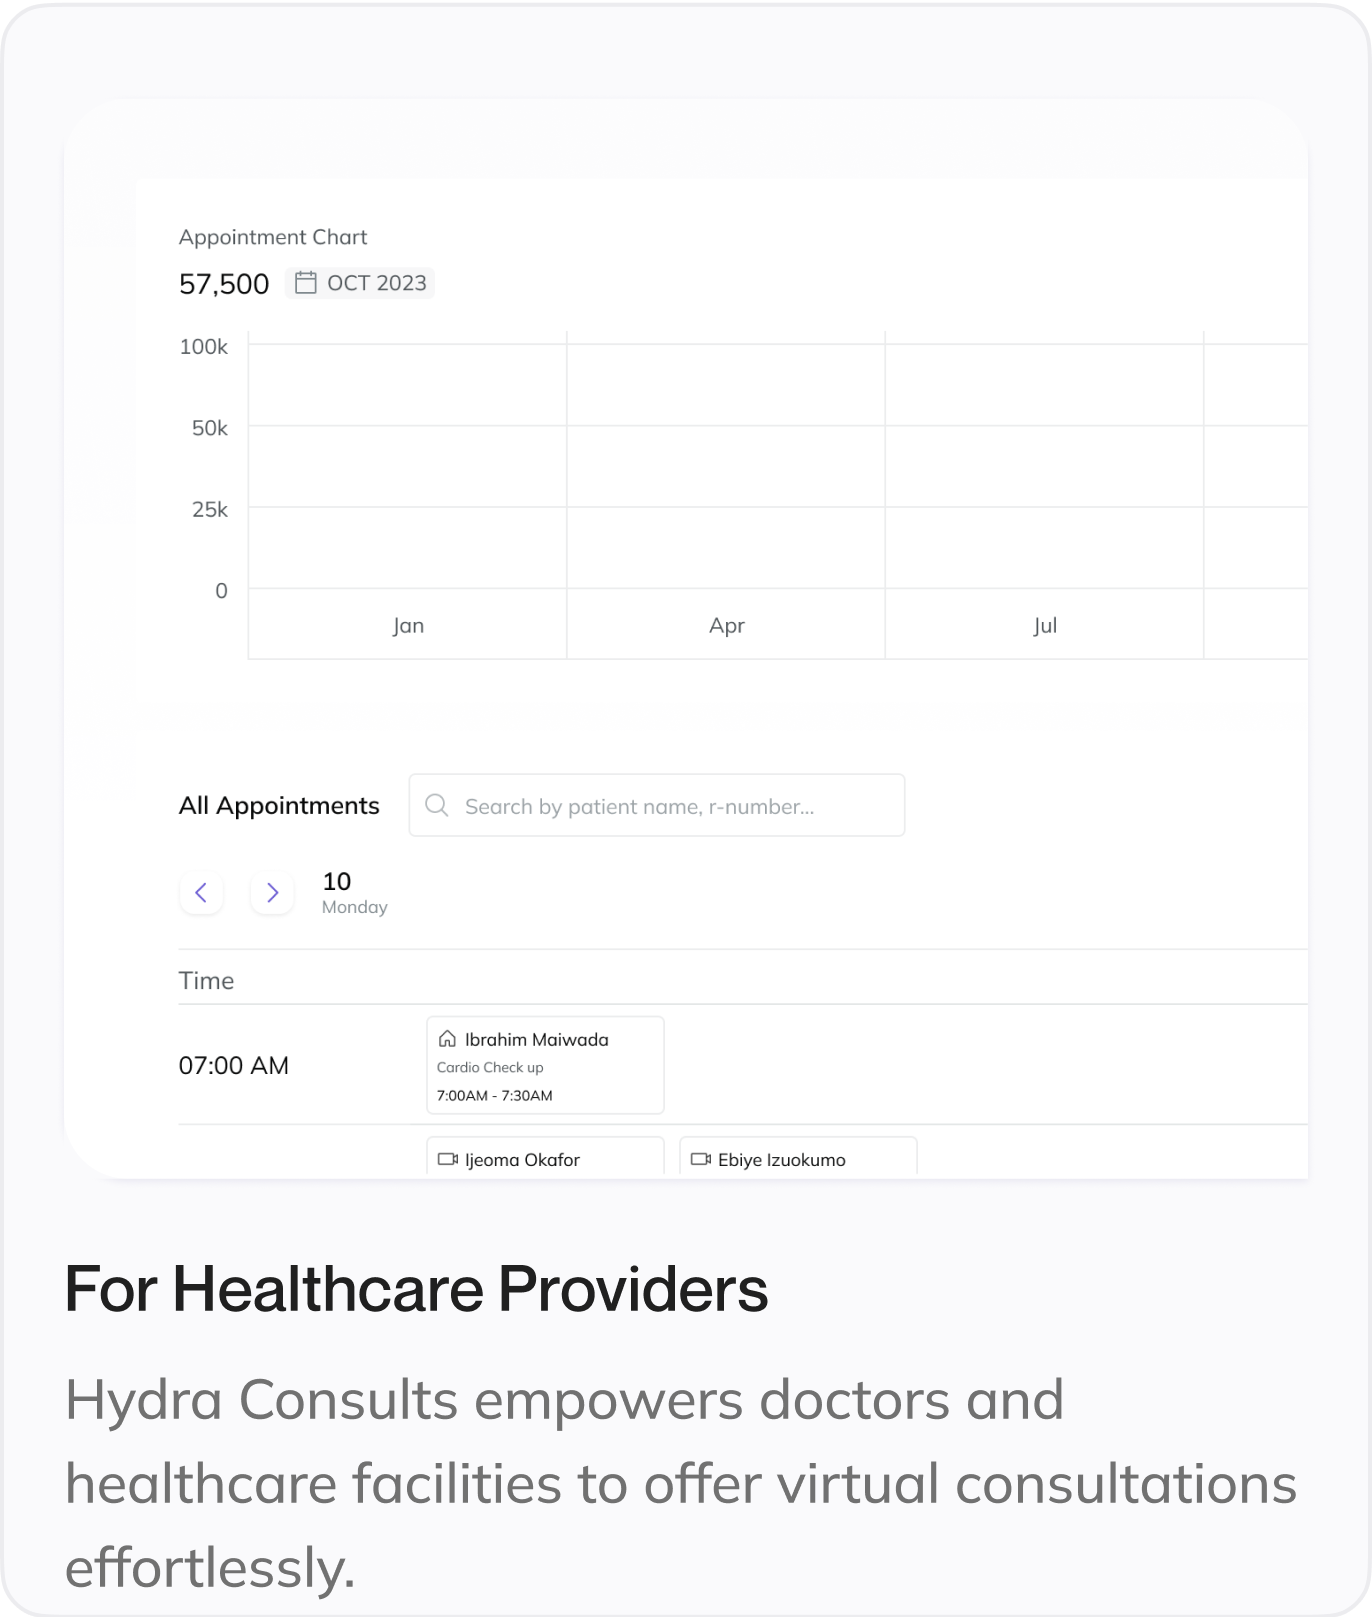Click the video icon on Ijeoma Okafor's card
The image size is (1372, 1617).
(x=447, y=1159)
